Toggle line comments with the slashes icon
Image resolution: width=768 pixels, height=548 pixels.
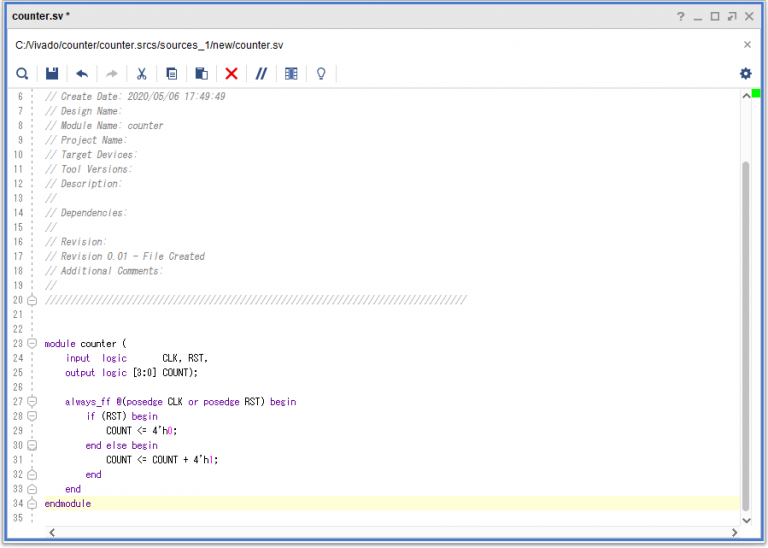261,74
